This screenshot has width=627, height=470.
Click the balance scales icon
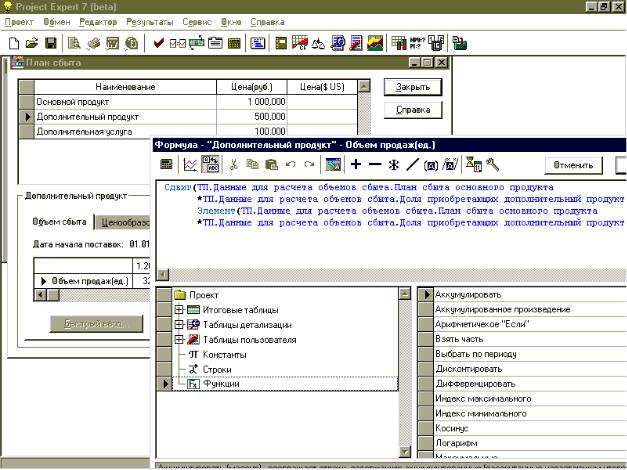pyautogui.click(x=318, y=43)
